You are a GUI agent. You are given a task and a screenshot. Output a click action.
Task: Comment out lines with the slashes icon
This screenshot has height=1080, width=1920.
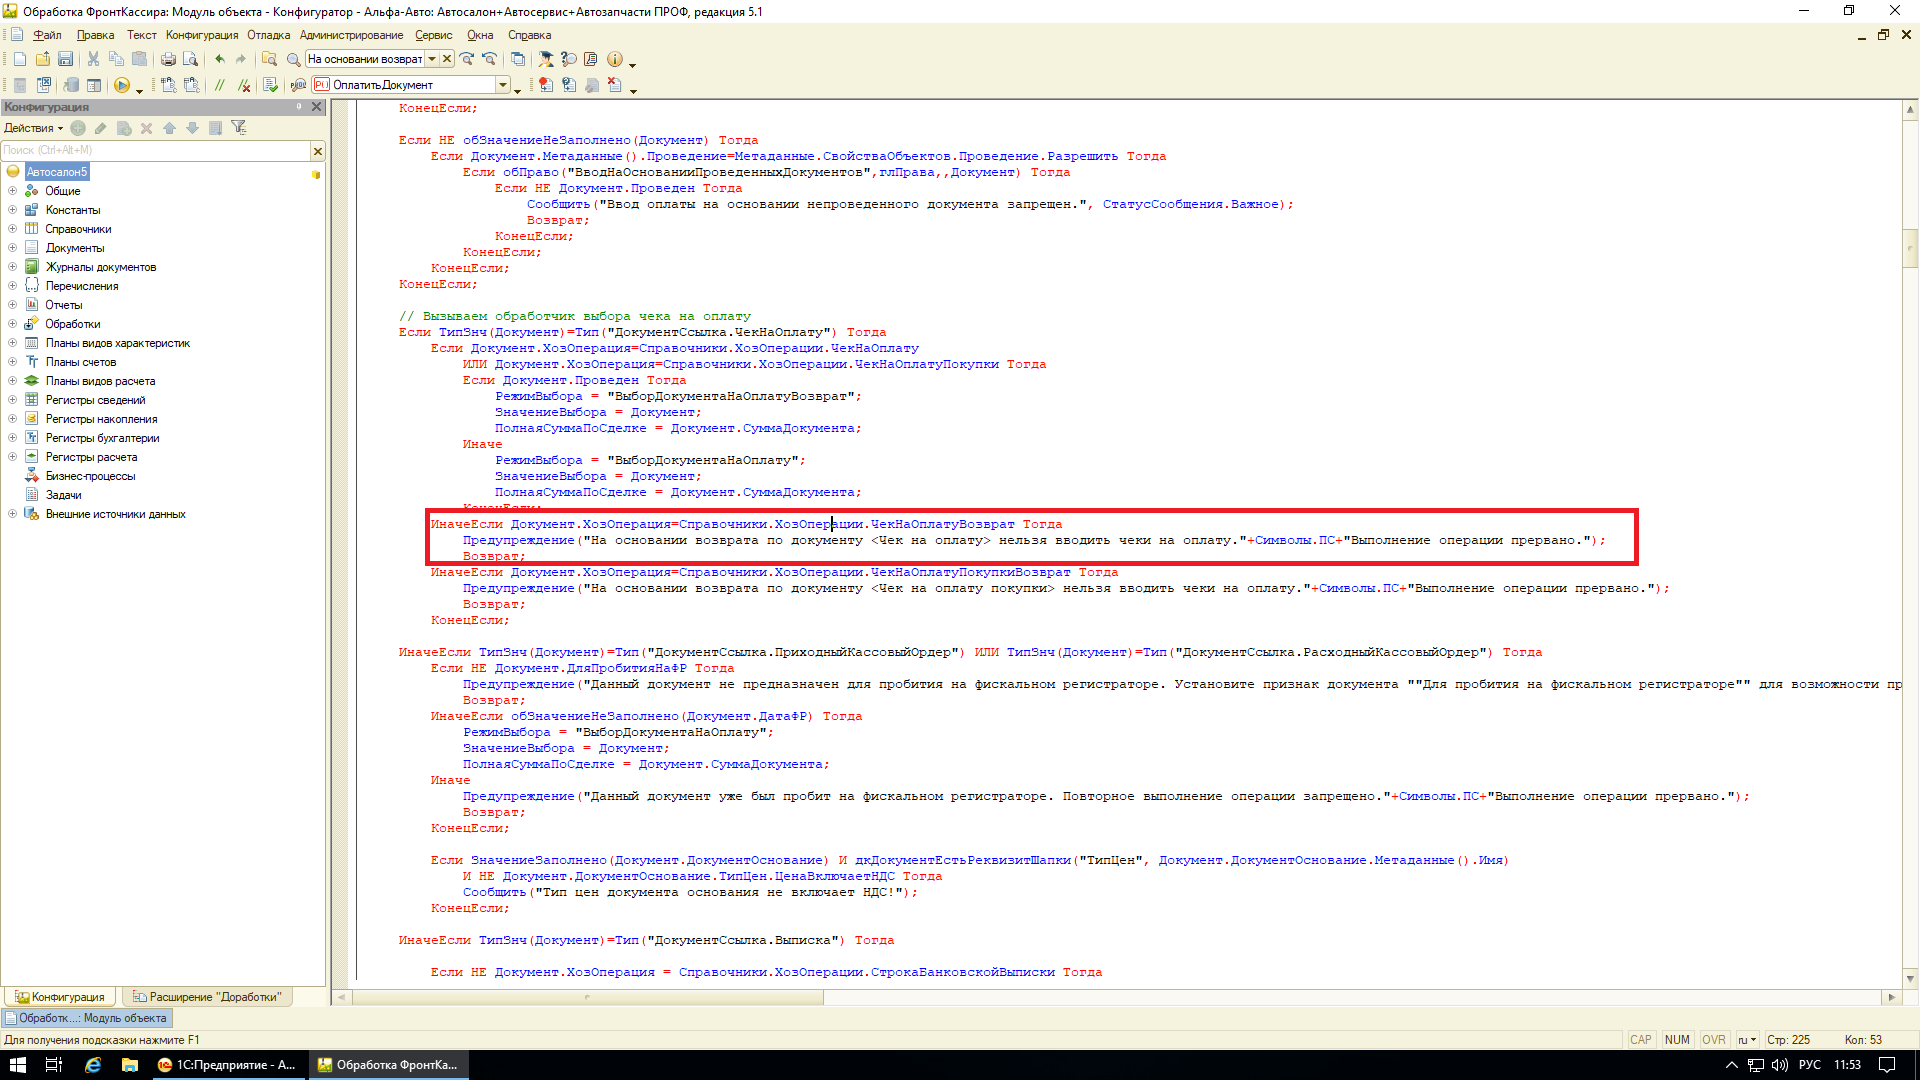[220, 86]
